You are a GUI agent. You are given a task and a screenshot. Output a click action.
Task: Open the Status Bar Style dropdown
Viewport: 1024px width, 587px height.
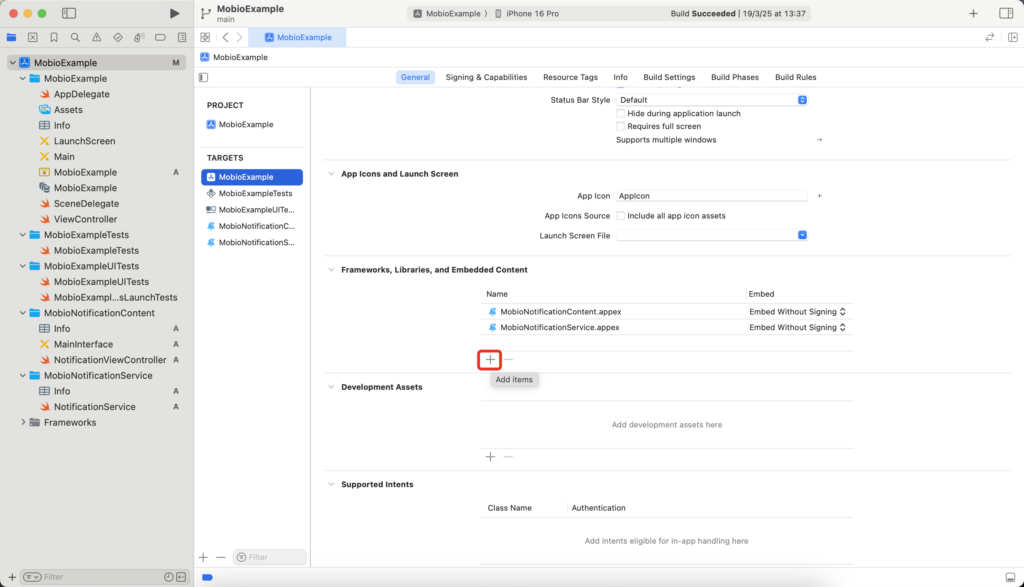pyautogui.click(x=712, y=100)
